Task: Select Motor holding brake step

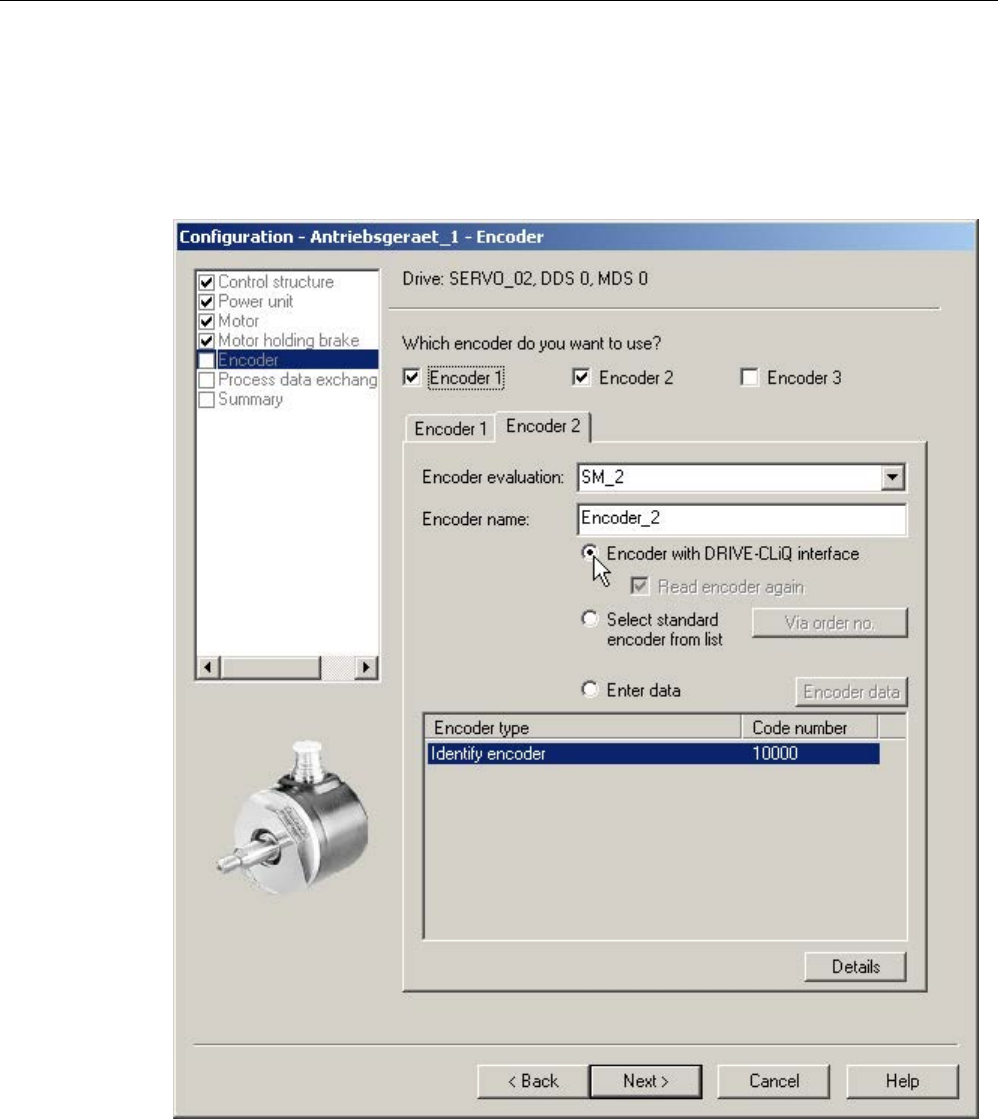Action: [x=288, y=340]
